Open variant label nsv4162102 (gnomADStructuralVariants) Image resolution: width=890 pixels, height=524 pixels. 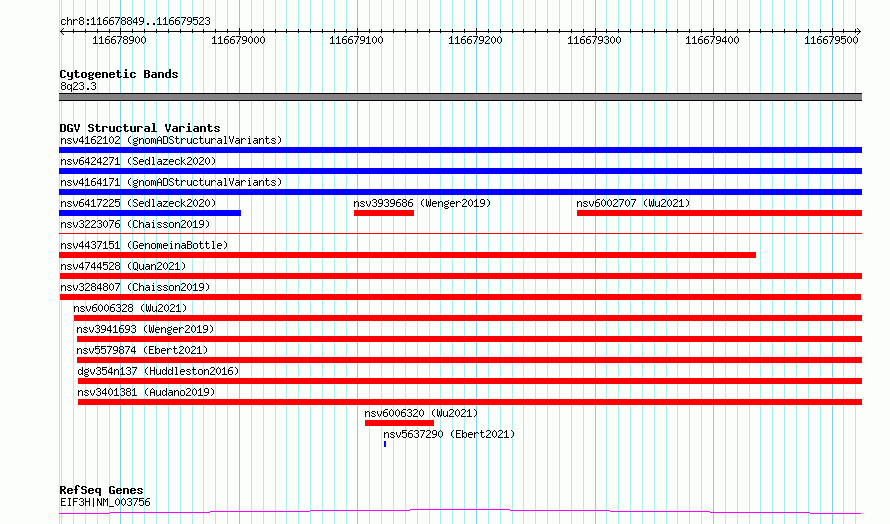click(x=171, y=140)
